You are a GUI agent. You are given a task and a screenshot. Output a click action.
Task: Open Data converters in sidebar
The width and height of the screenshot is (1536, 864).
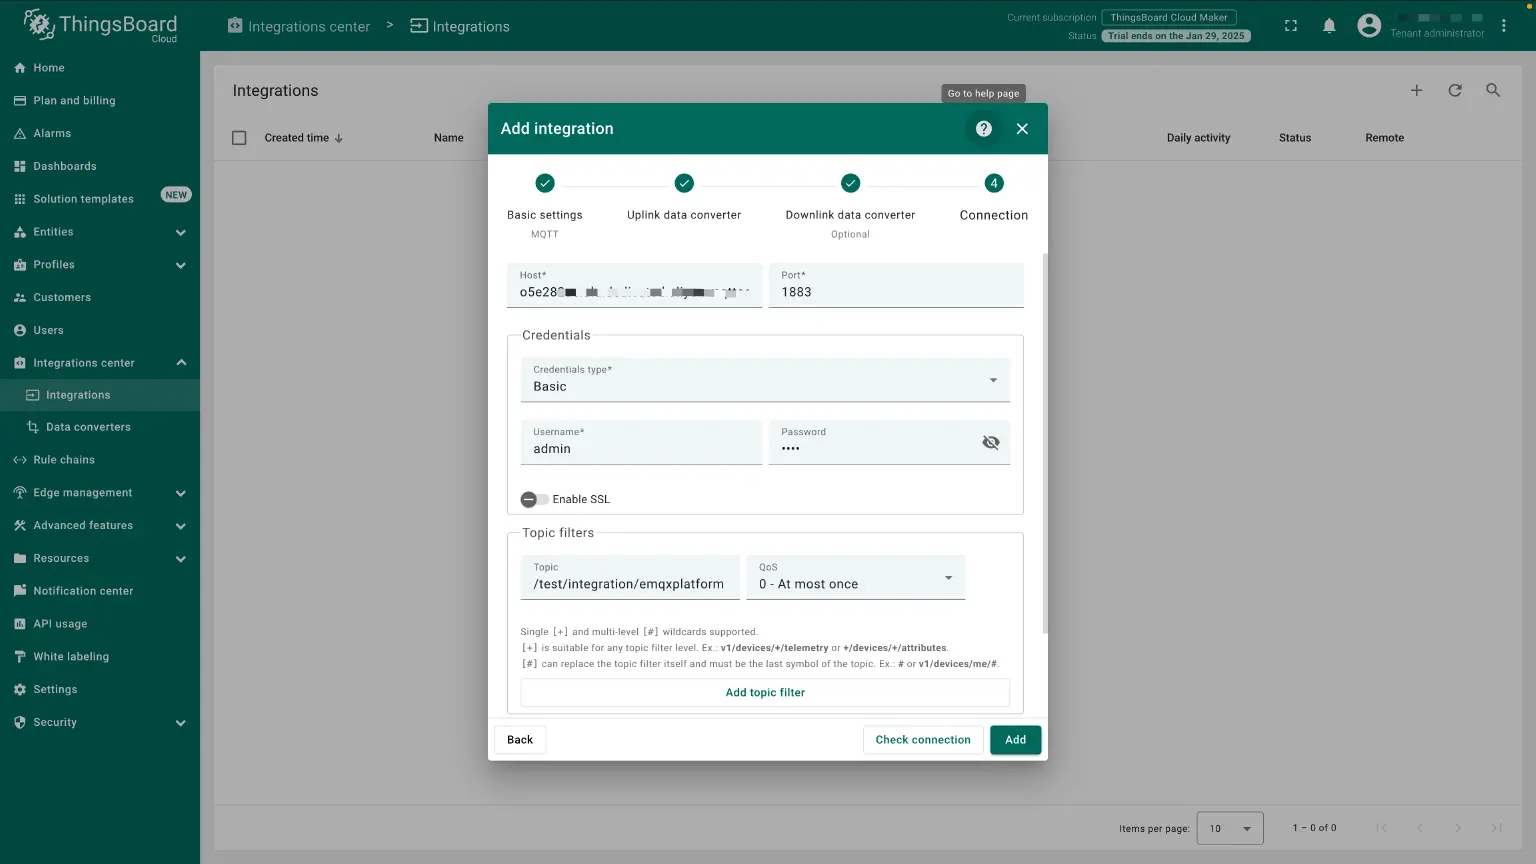(88, 427)
